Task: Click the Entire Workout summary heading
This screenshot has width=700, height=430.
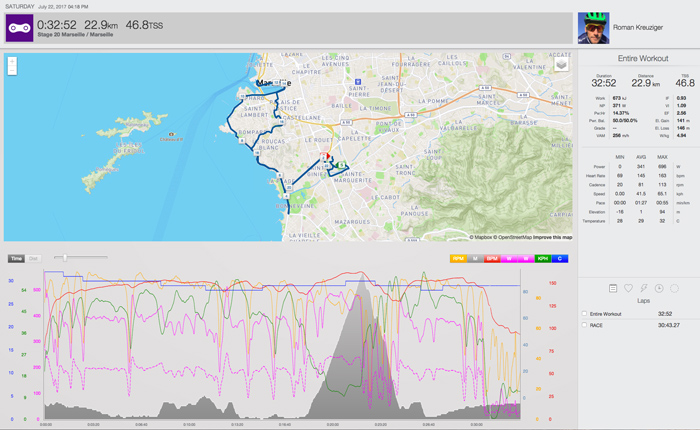Action: tap(643, 58)
